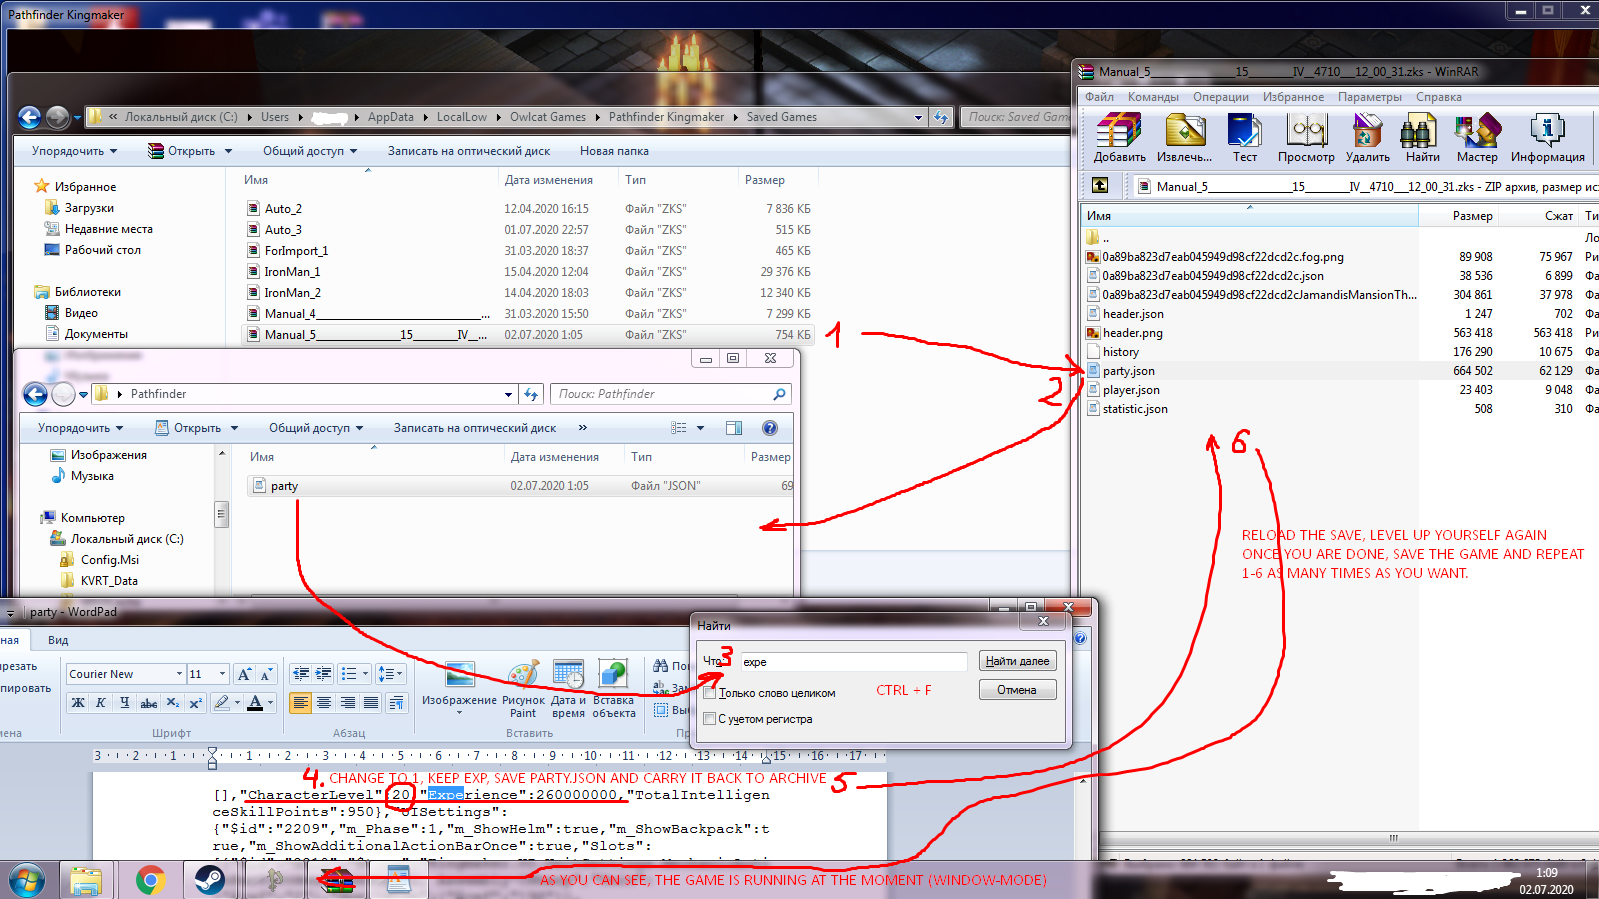Apply strikethrough formatting in WordPad
Image resolution: width=1599 pixels, height=899 pixels.
(x=149, y=703)
